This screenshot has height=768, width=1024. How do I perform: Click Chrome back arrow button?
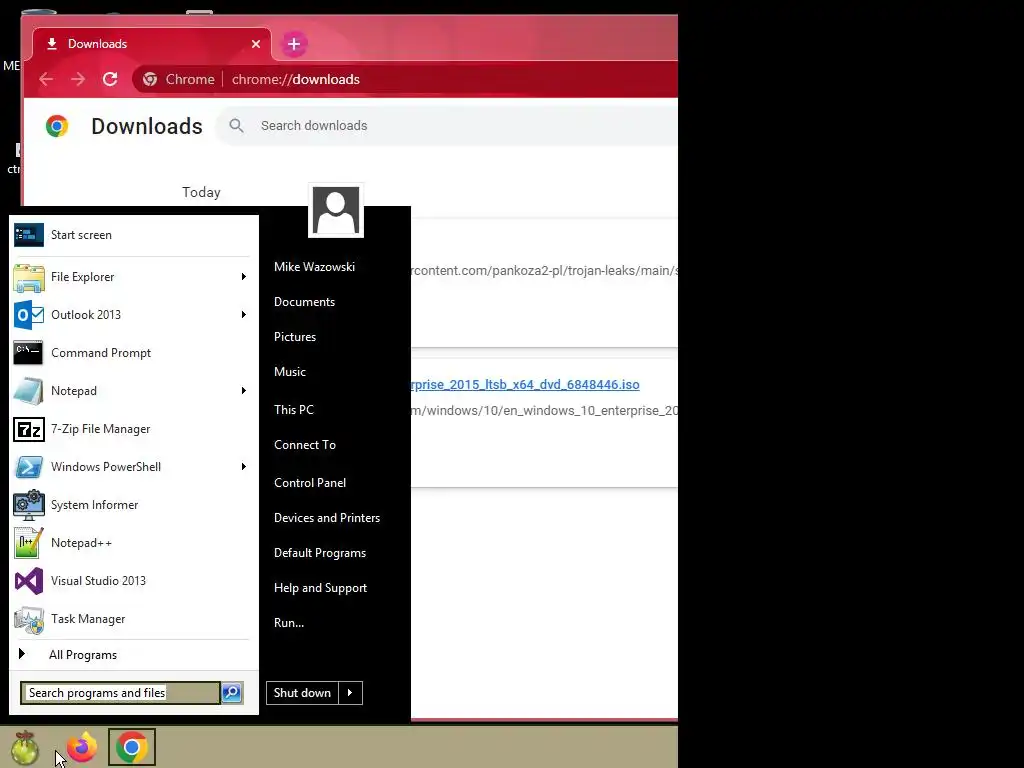click(46, 79)
